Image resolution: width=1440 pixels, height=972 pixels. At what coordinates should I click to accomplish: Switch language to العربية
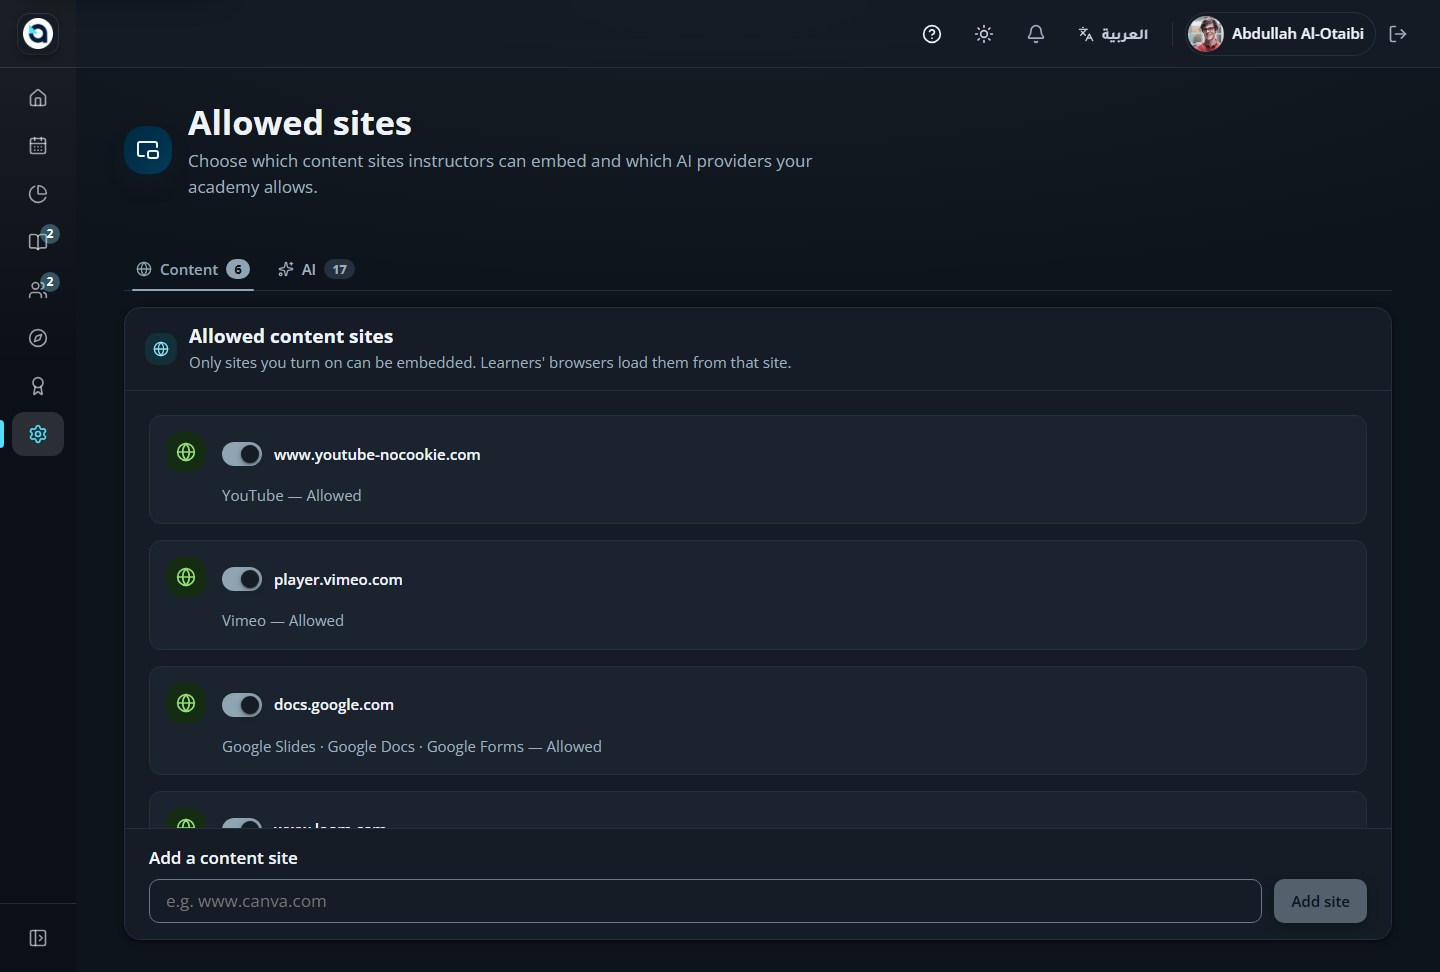(x=1113, y=34)
